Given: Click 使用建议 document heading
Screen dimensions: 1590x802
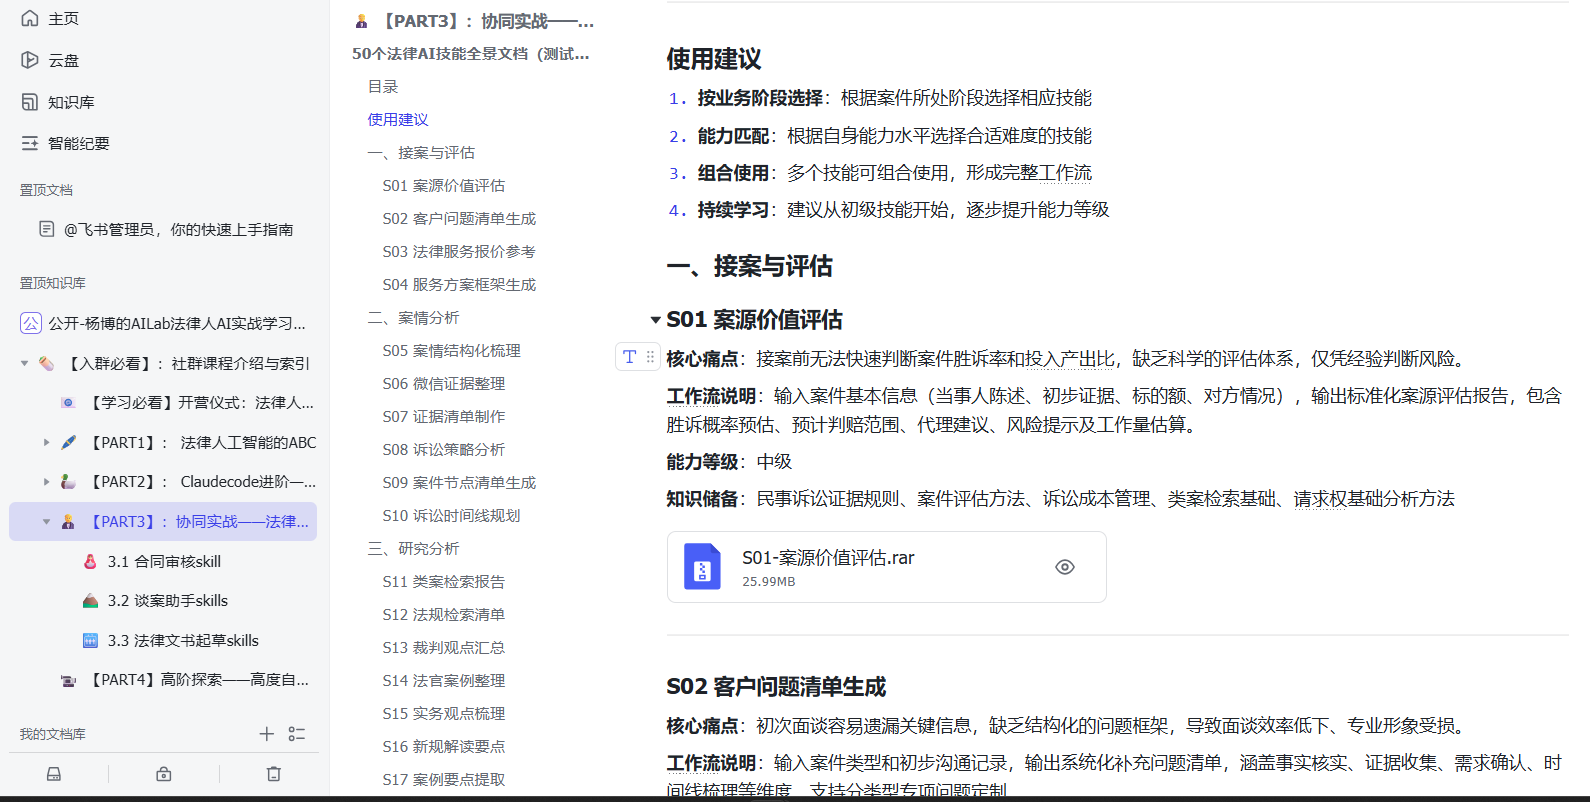Looking at the screenshot, I should point(714,59).
